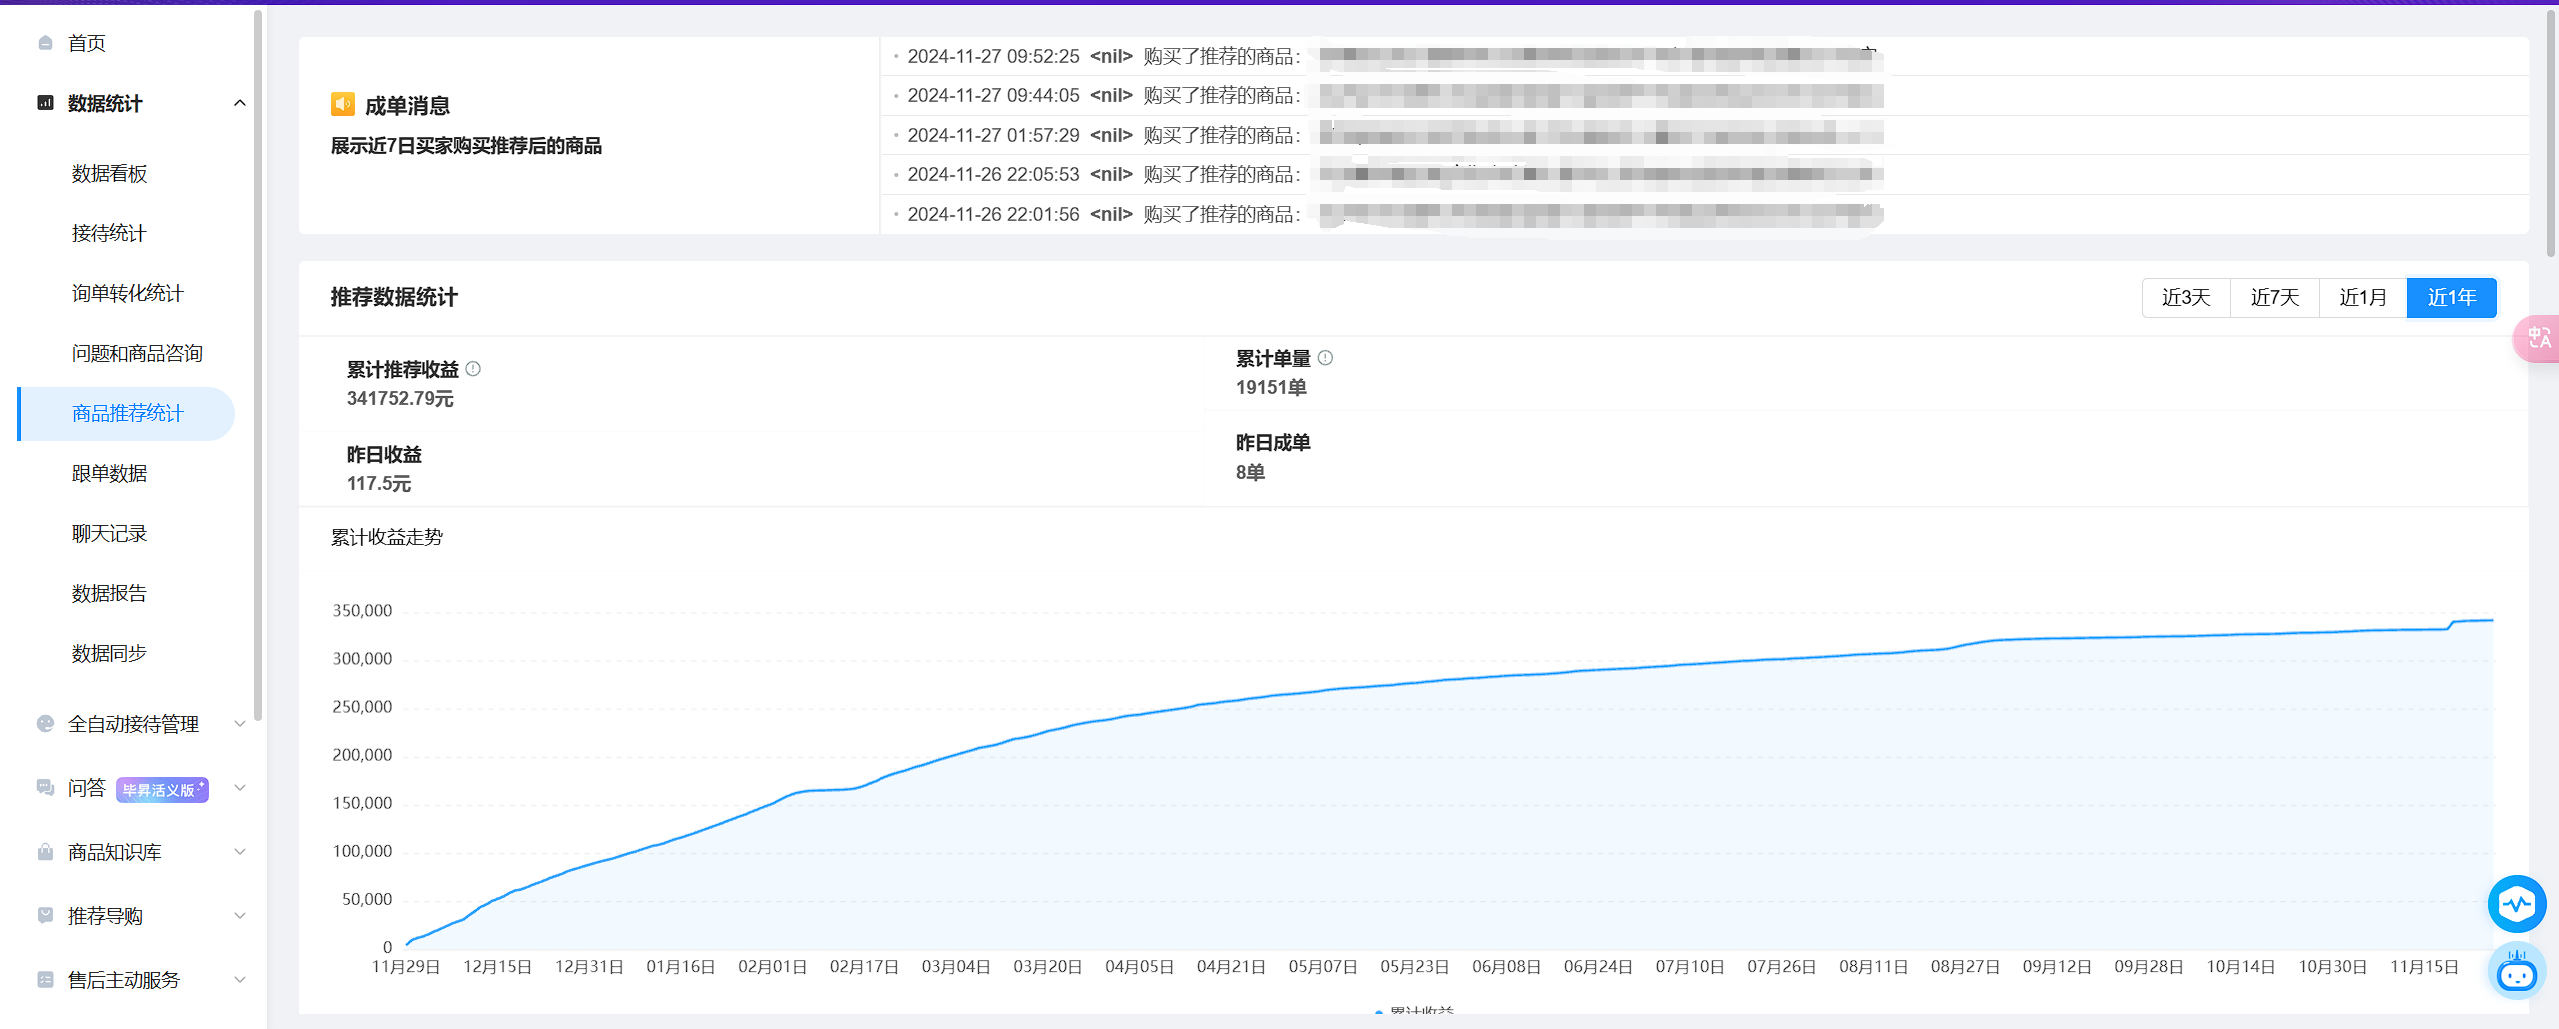Image resolution: width=2559 pixels, height=1029 pixels.
Task: Click order message dated 2024-11-26 22:05:53
Action: point(1705,175)
